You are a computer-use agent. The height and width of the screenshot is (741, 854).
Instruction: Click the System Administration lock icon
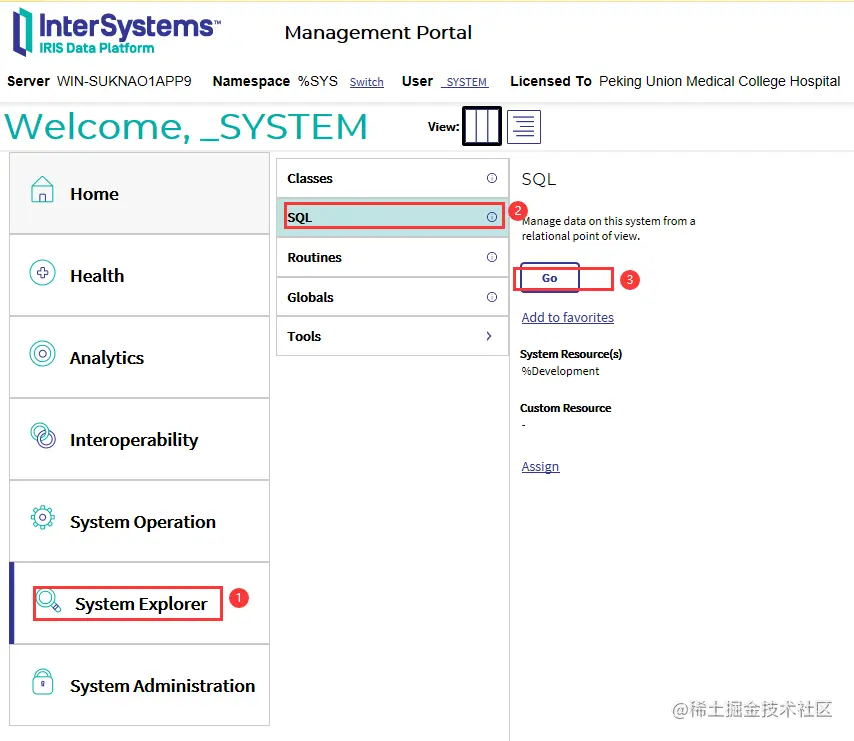tap(42, 682)
